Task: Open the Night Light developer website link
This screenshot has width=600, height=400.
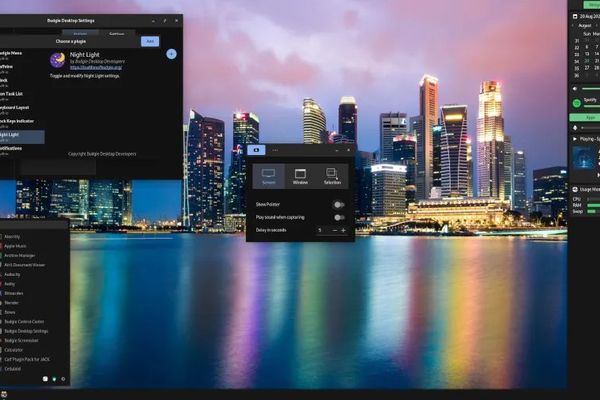Action: coord(96,67)
